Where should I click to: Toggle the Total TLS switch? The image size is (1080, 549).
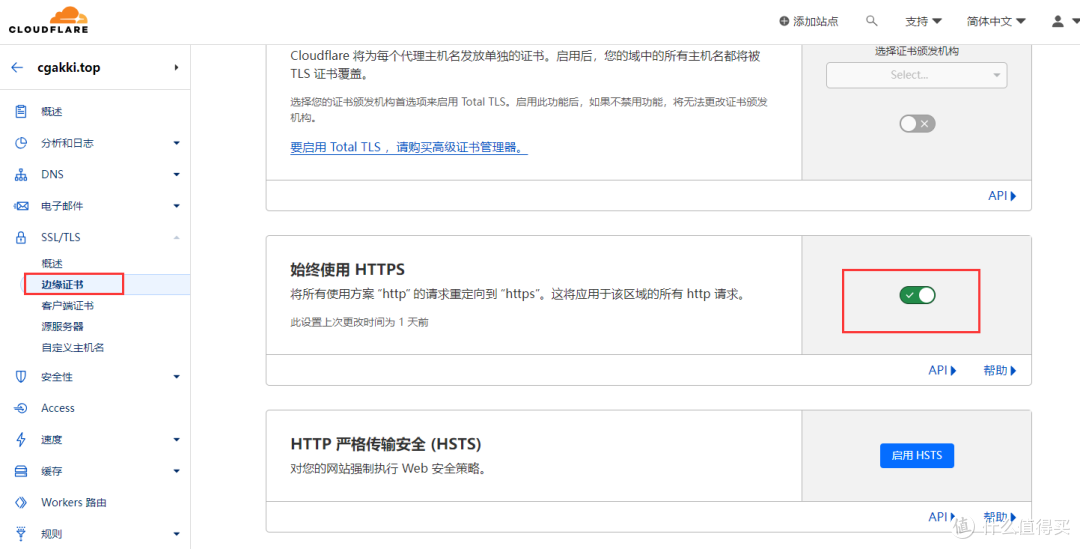(x=917, y=124)
